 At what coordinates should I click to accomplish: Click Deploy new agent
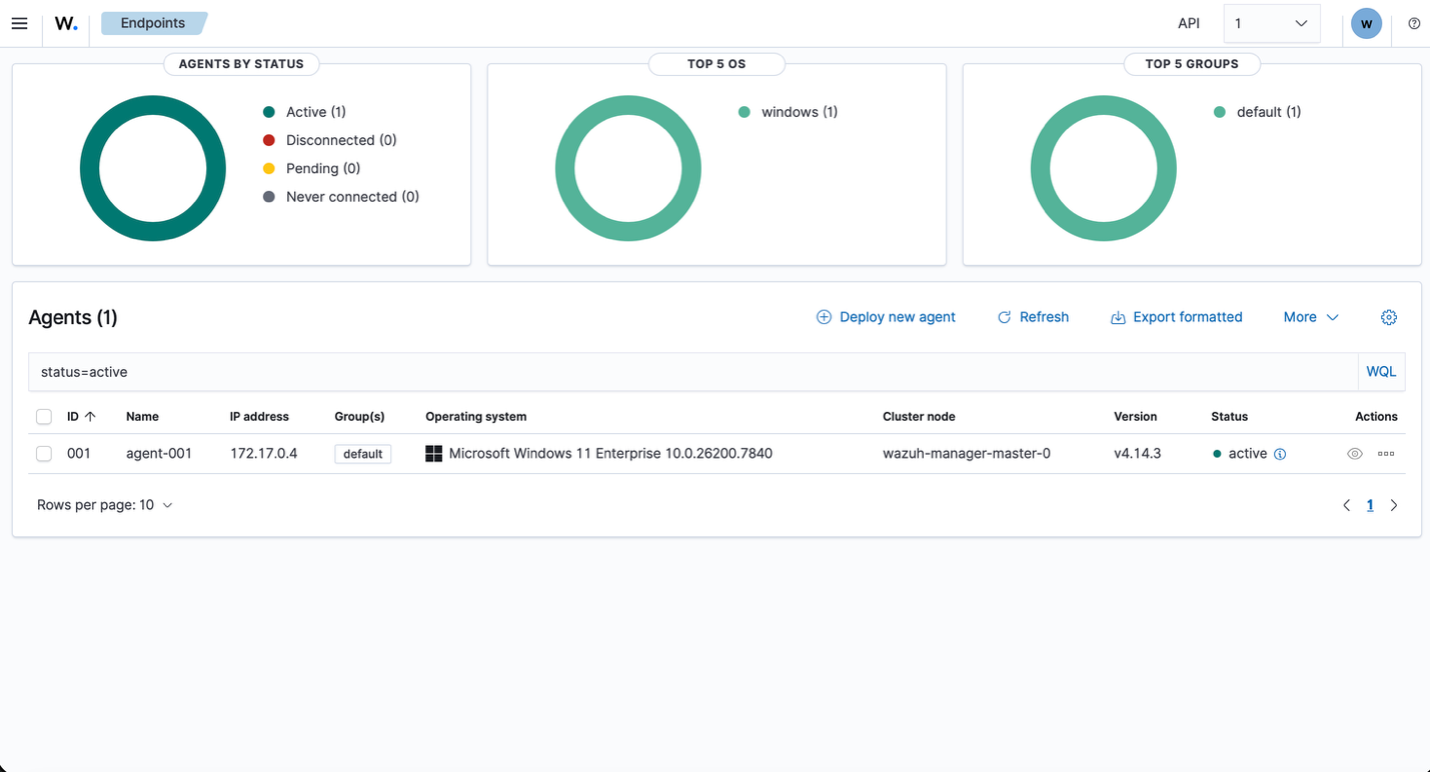point(886,317)
